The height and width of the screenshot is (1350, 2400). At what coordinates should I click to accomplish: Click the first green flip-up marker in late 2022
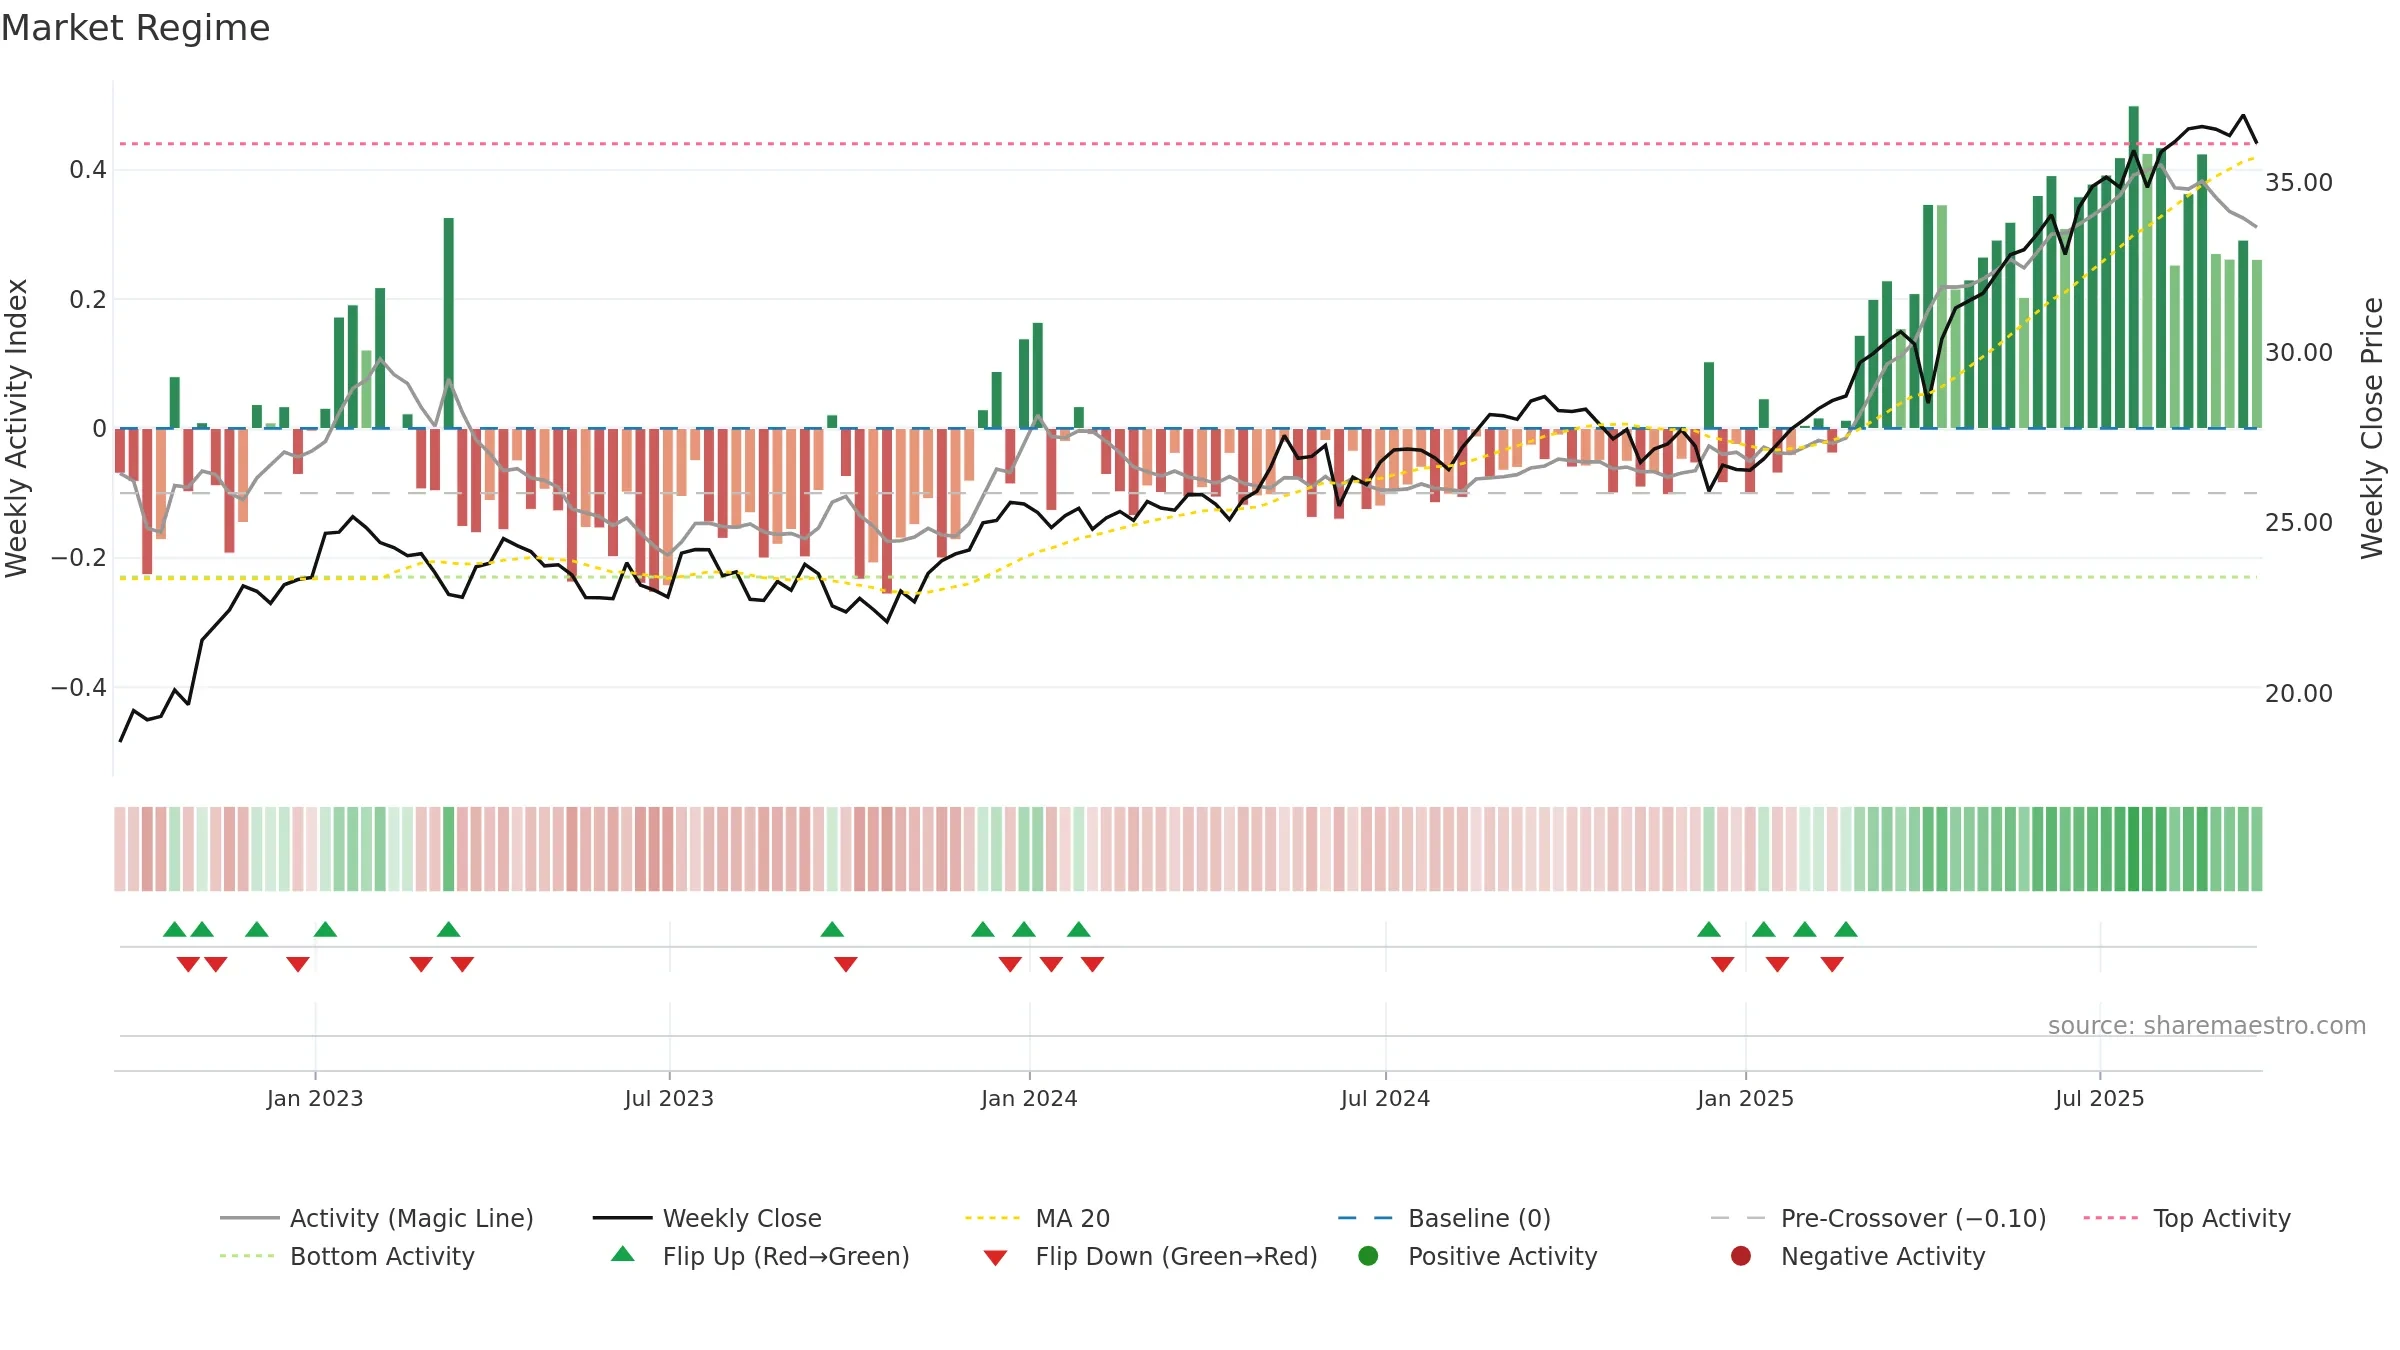[x=175, y=929]
